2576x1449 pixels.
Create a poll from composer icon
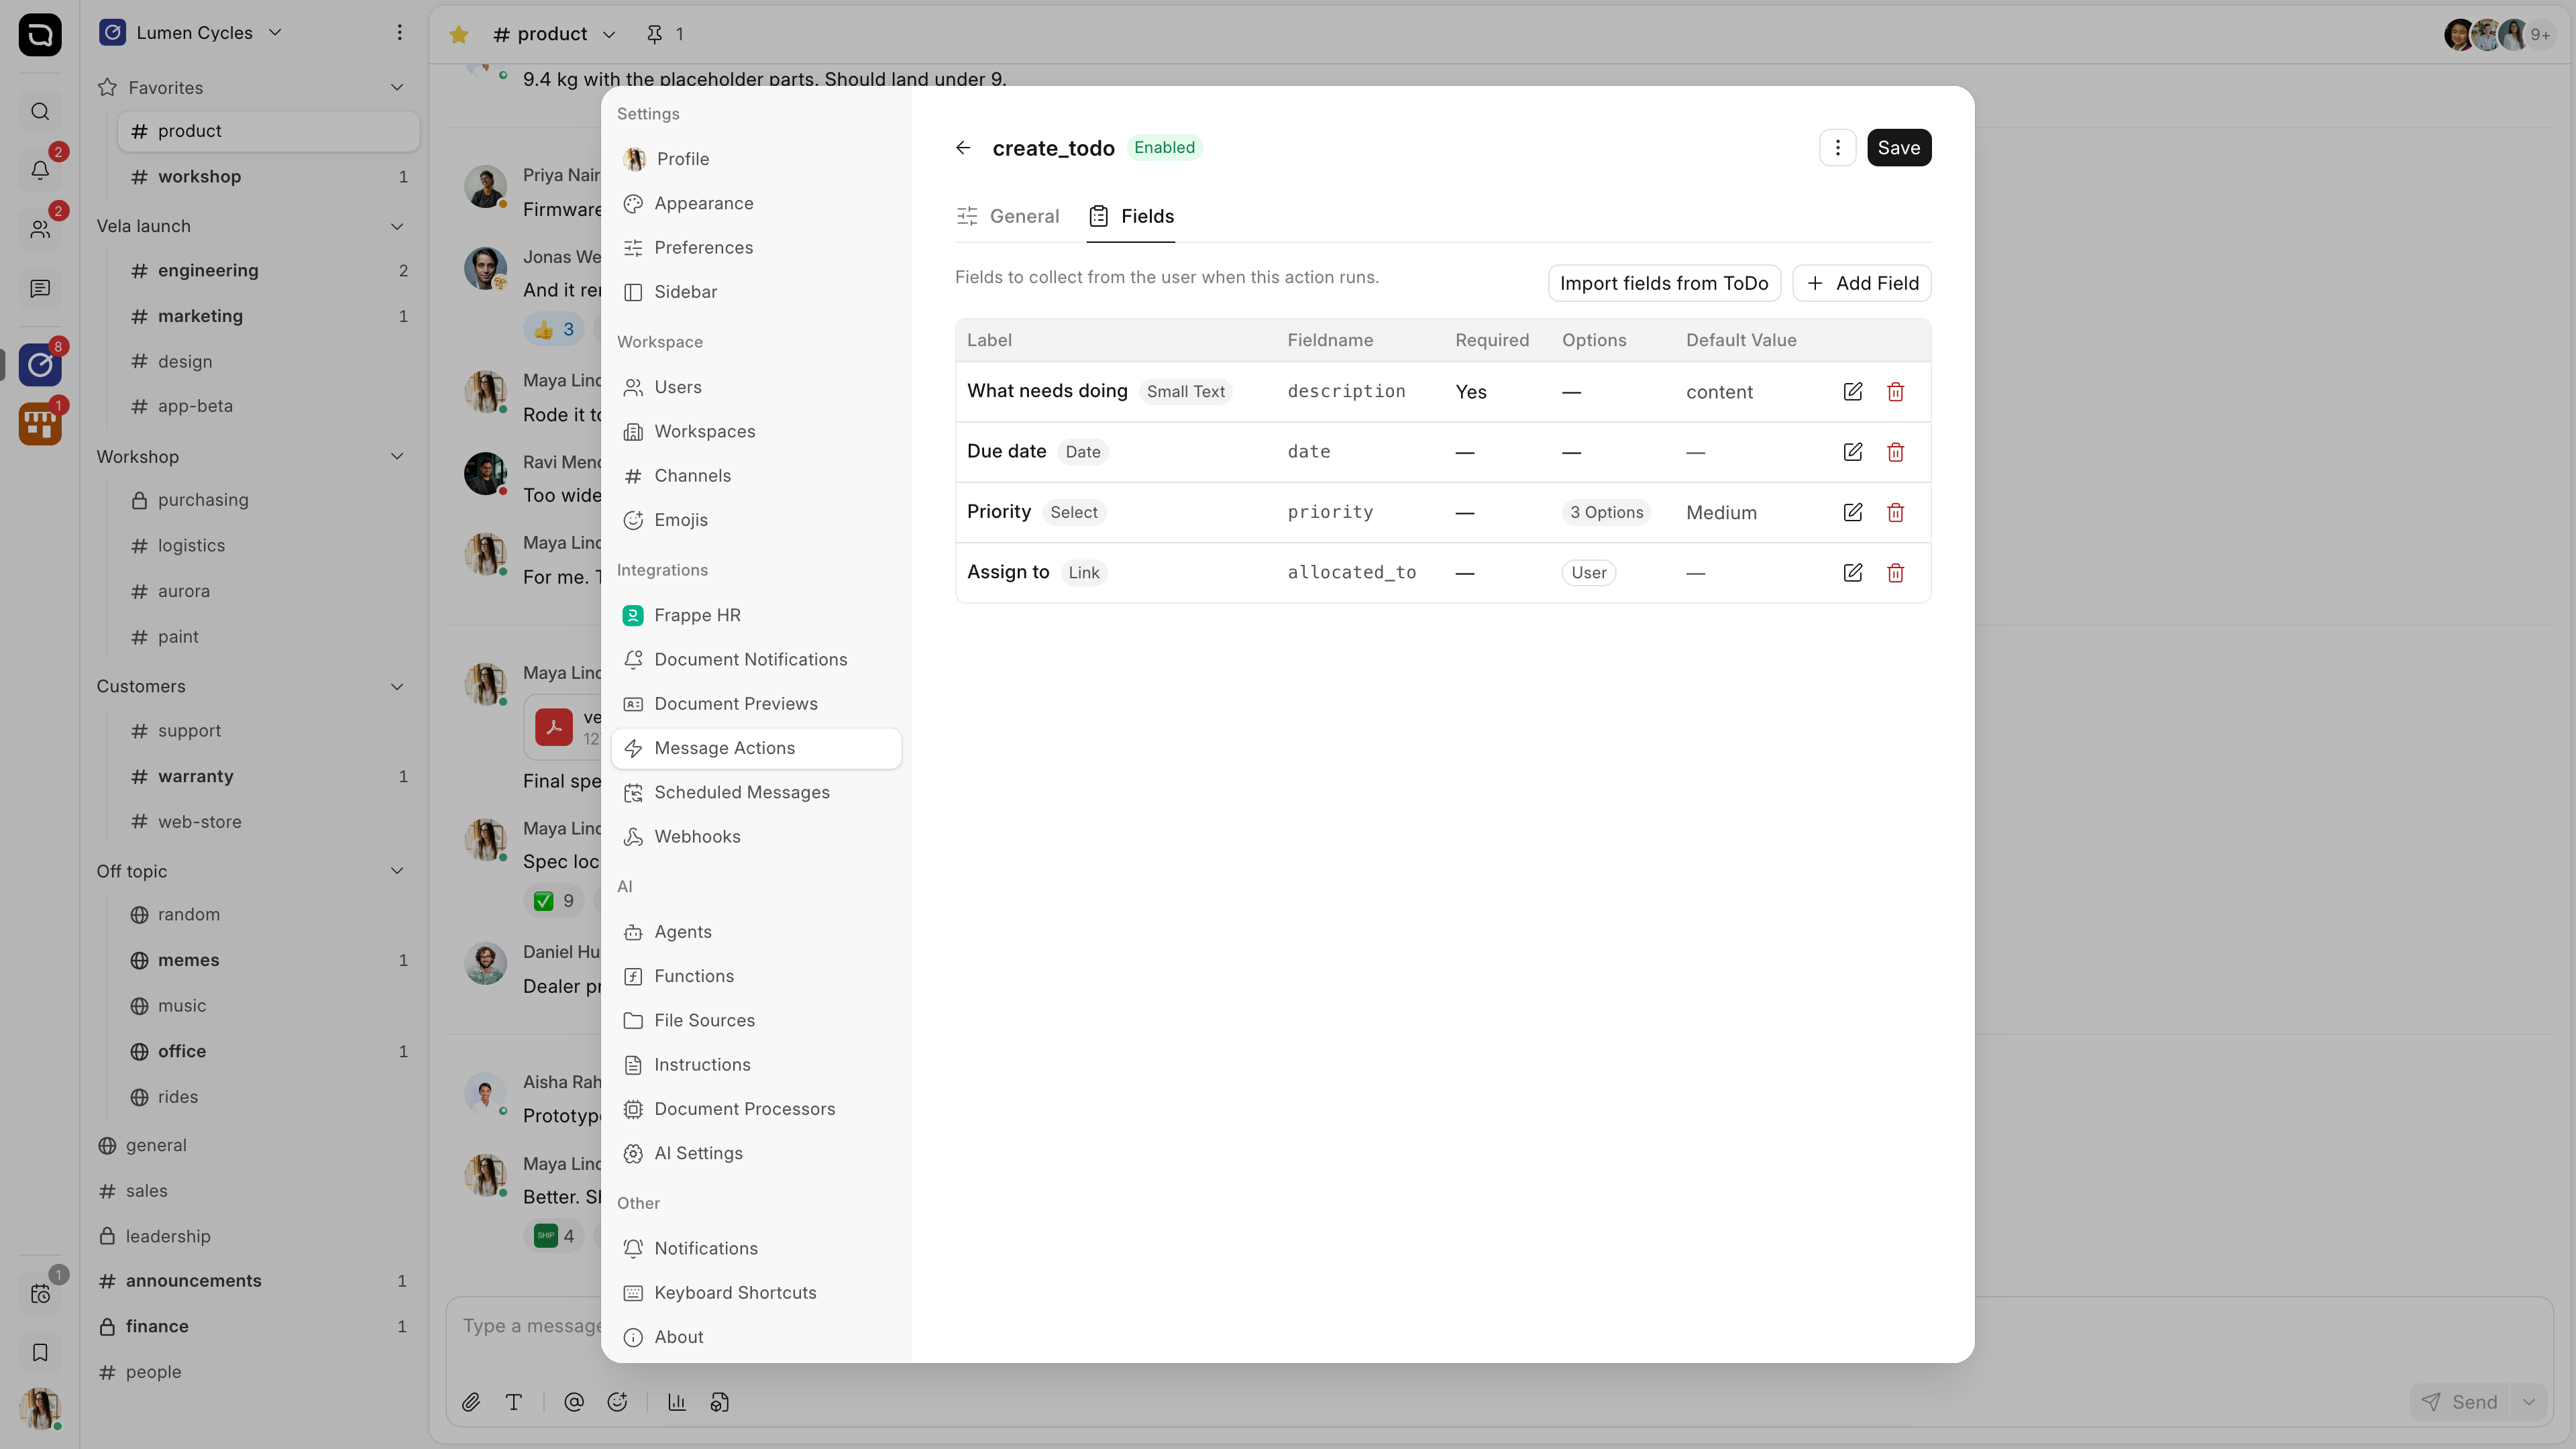point(677,1402)
